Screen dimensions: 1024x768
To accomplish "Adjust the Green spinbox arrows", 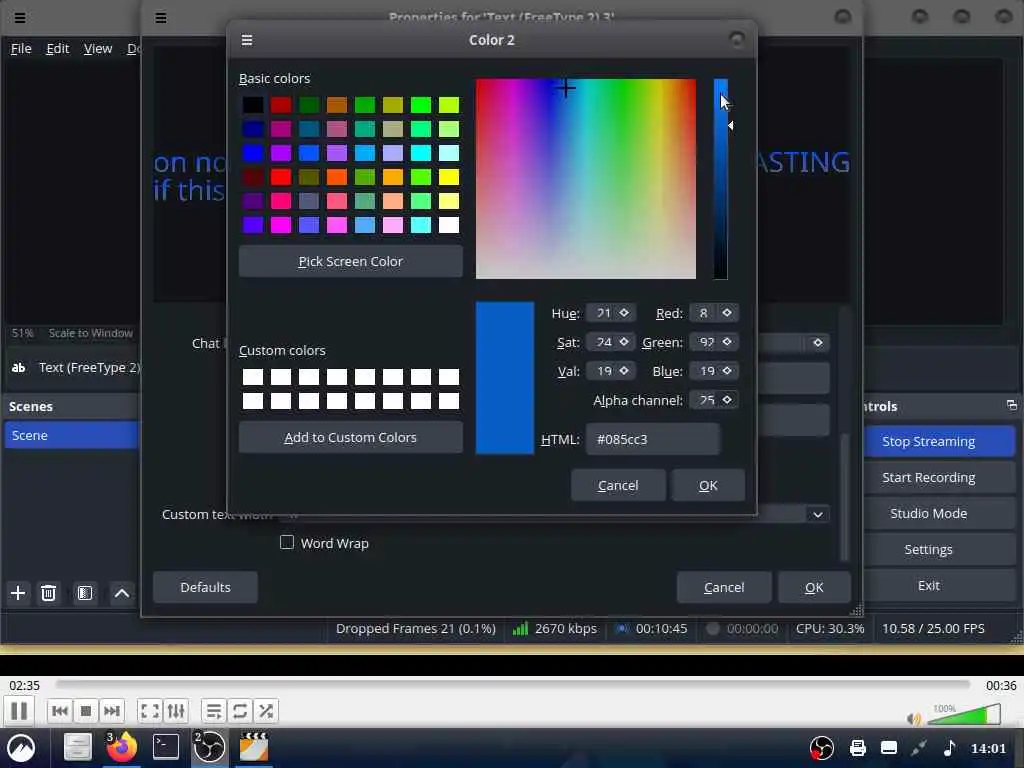I will (727, 342).
